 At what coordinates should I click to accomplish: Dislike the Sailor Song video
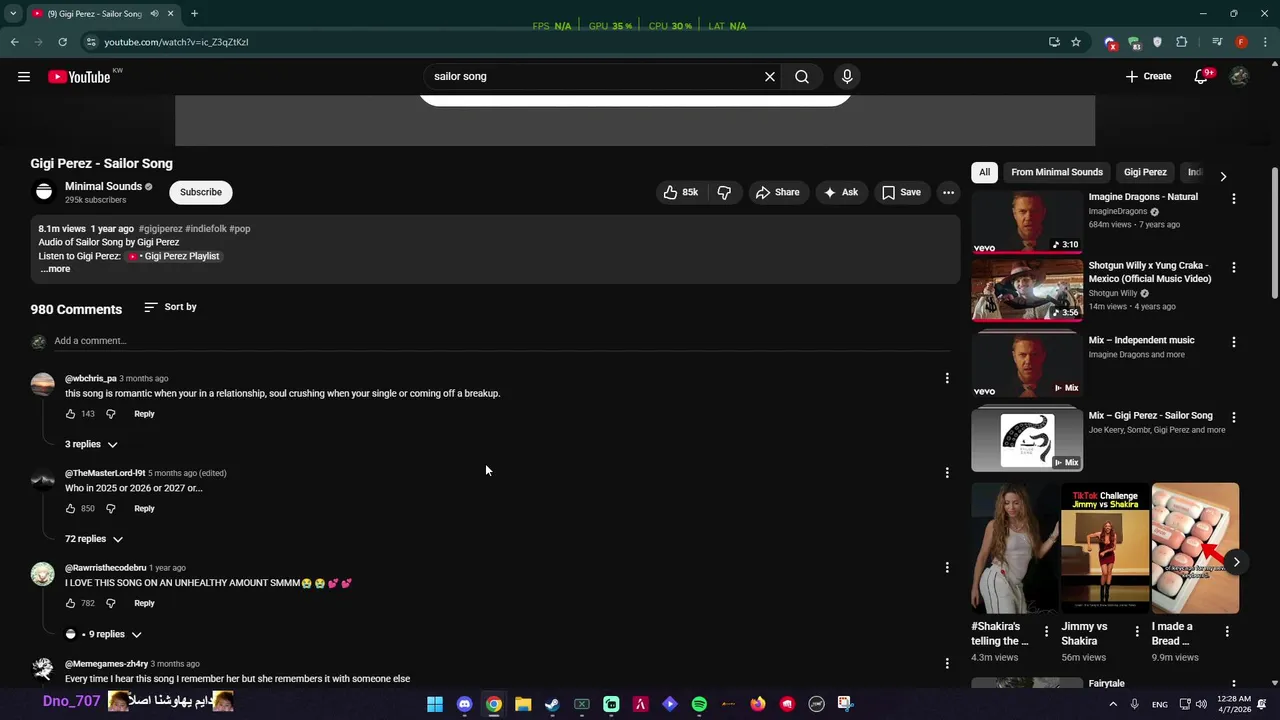point(725,192)
